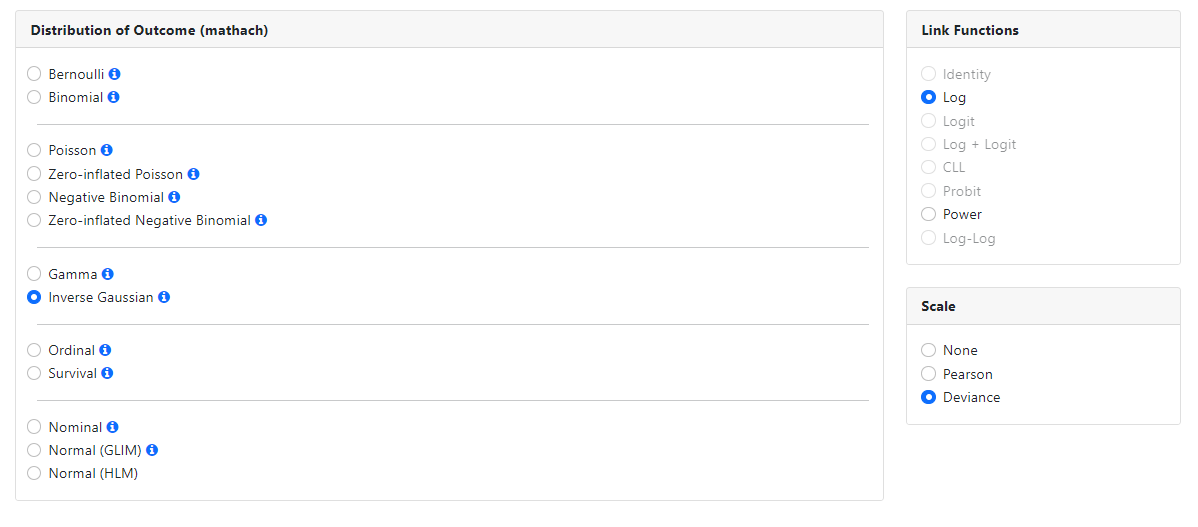Select the Gamma distribution radio button
Viewport: 1198px width, 527px height.
click(34, 274)
